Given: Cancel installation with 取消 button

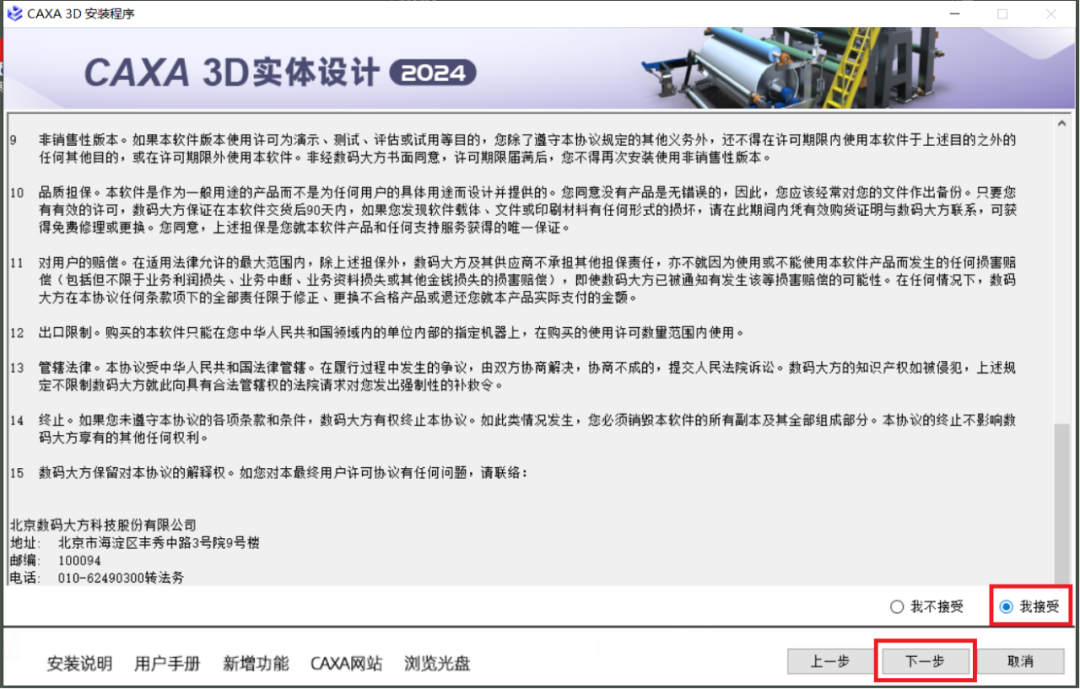Looking at the screenshot, I should [x=1020, y=661].
